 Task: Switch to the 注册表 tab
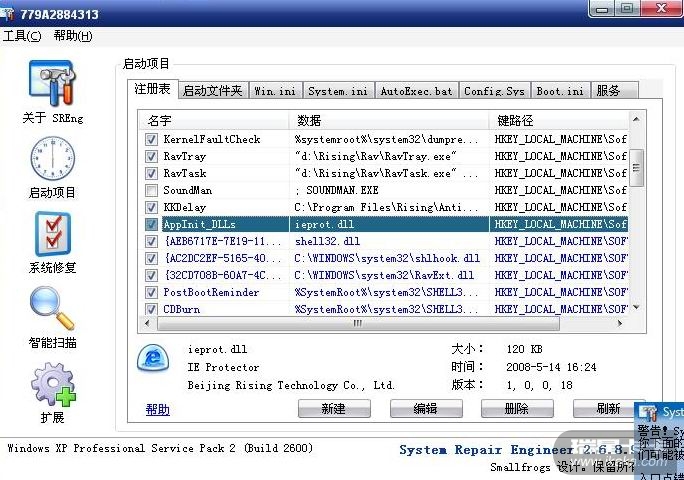pyautogui.click(x=152, y=89)
